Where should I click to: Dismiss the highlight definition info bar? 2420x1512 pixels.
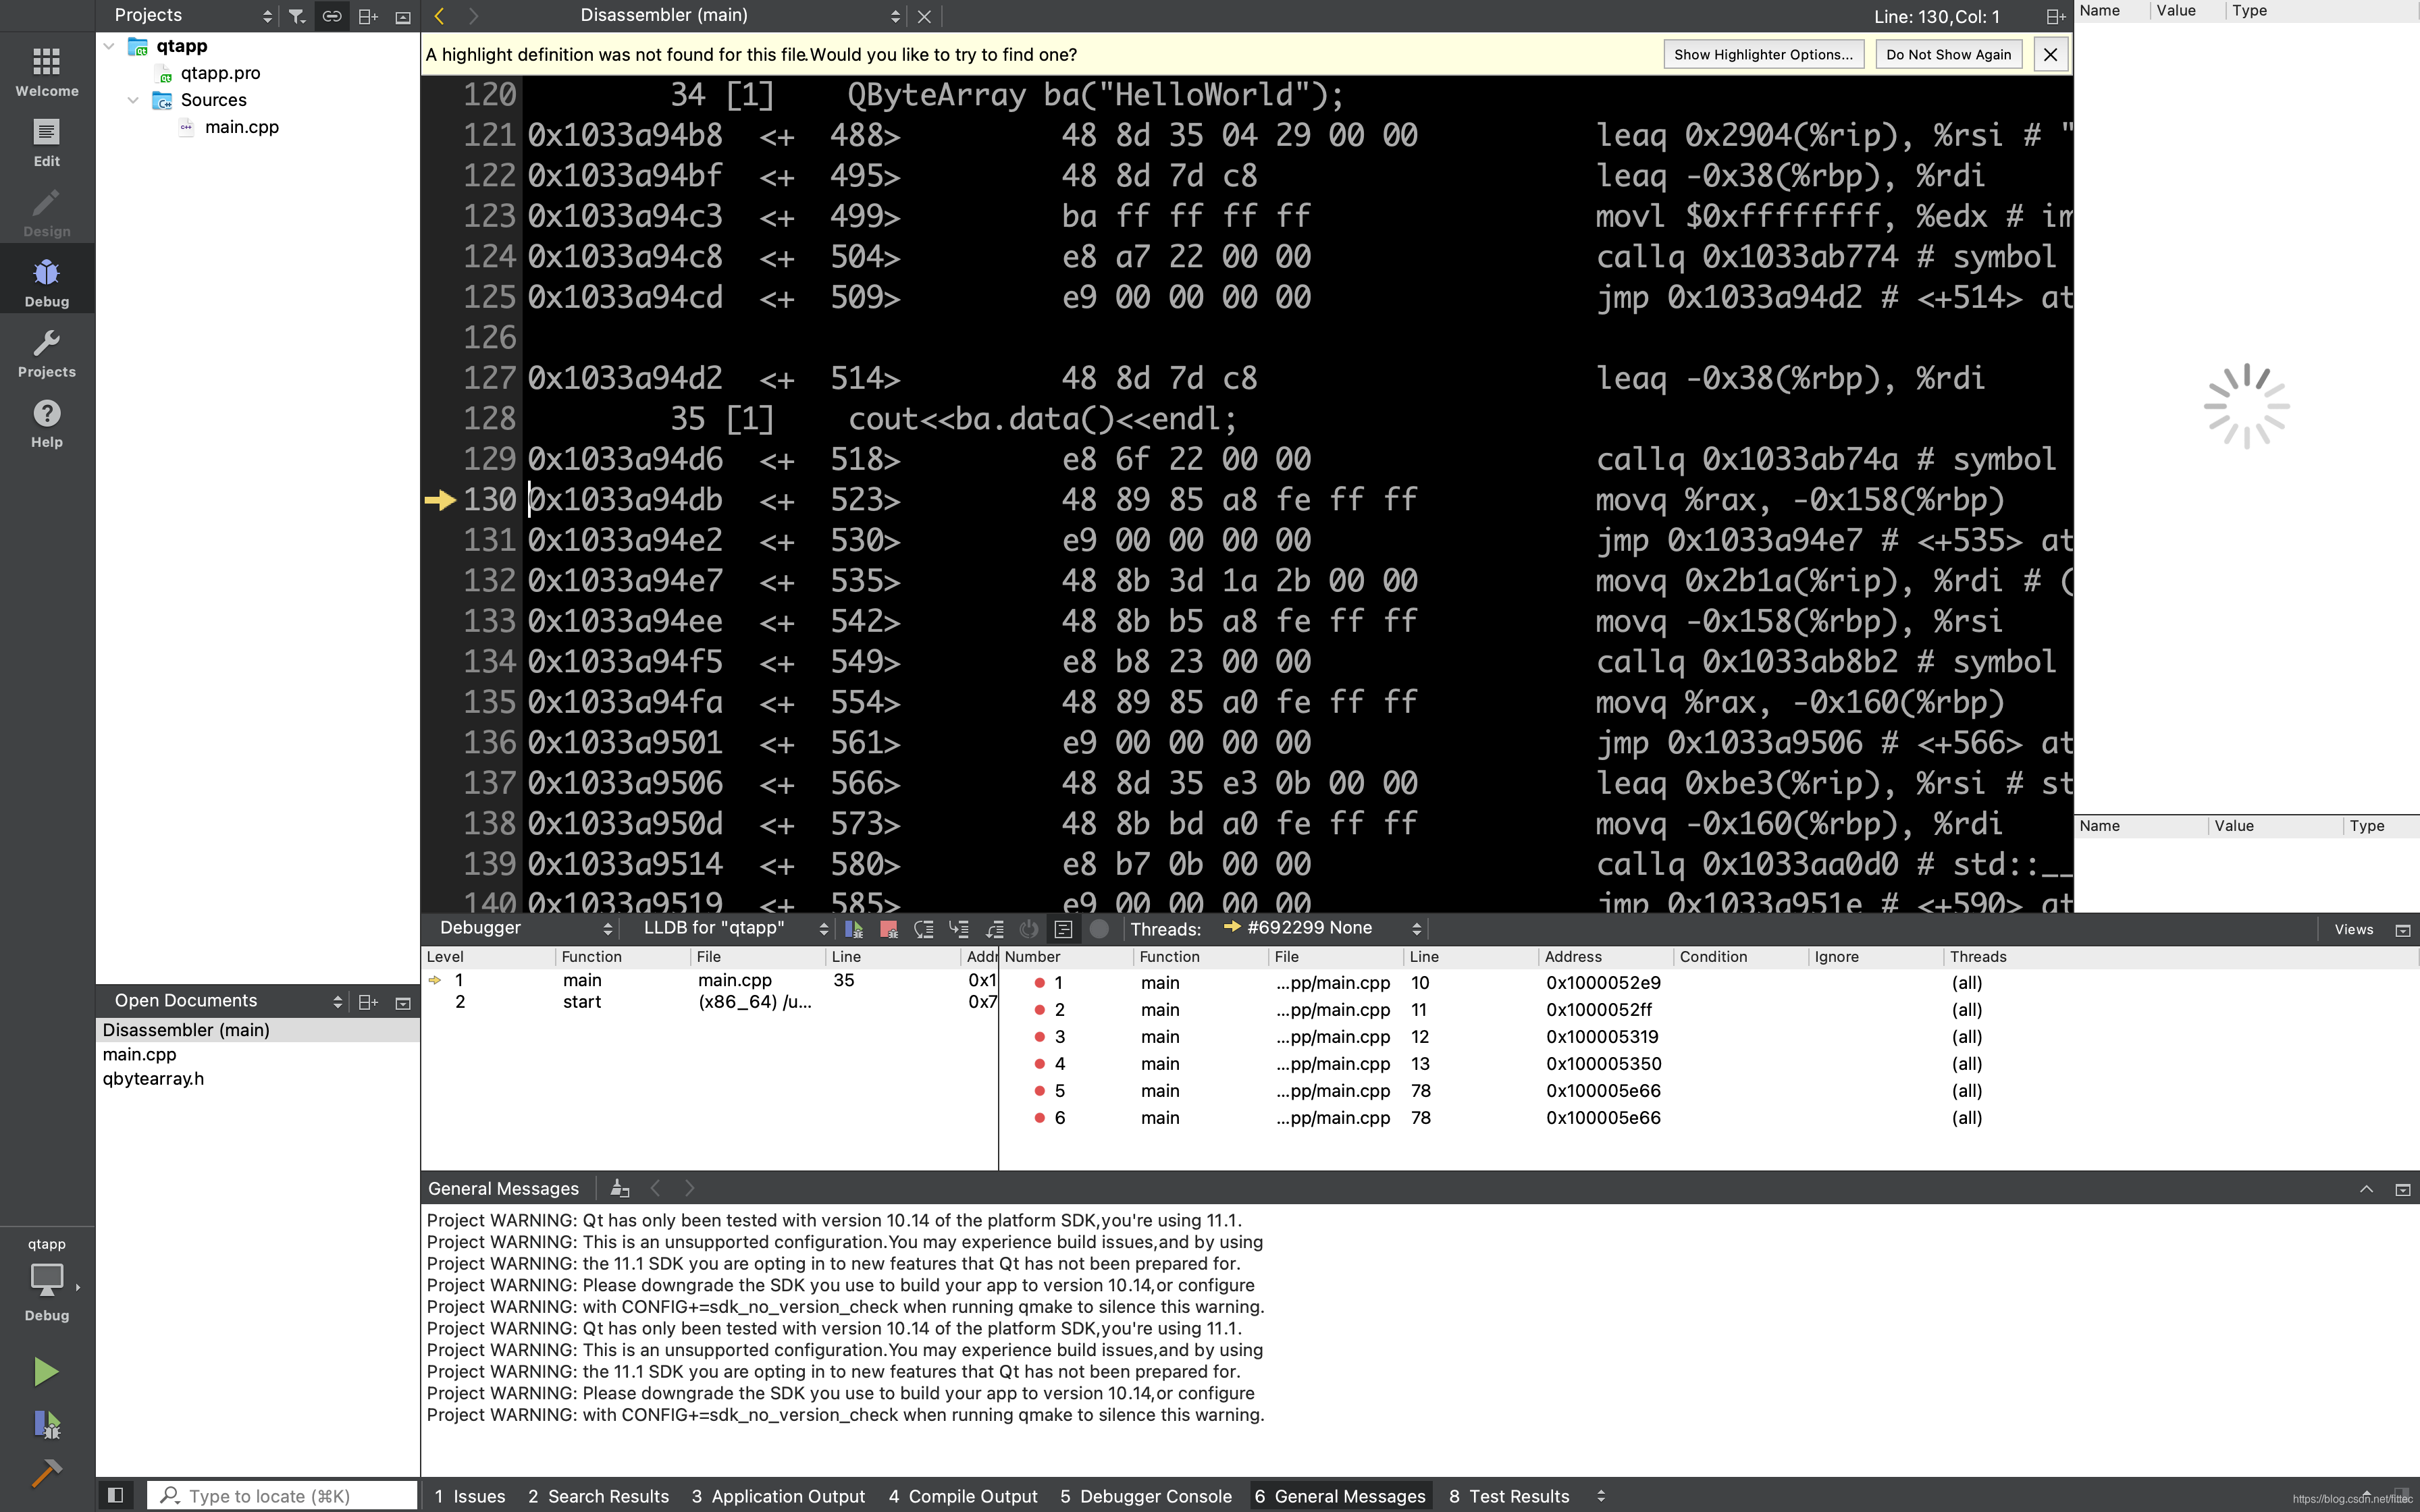2051,55
